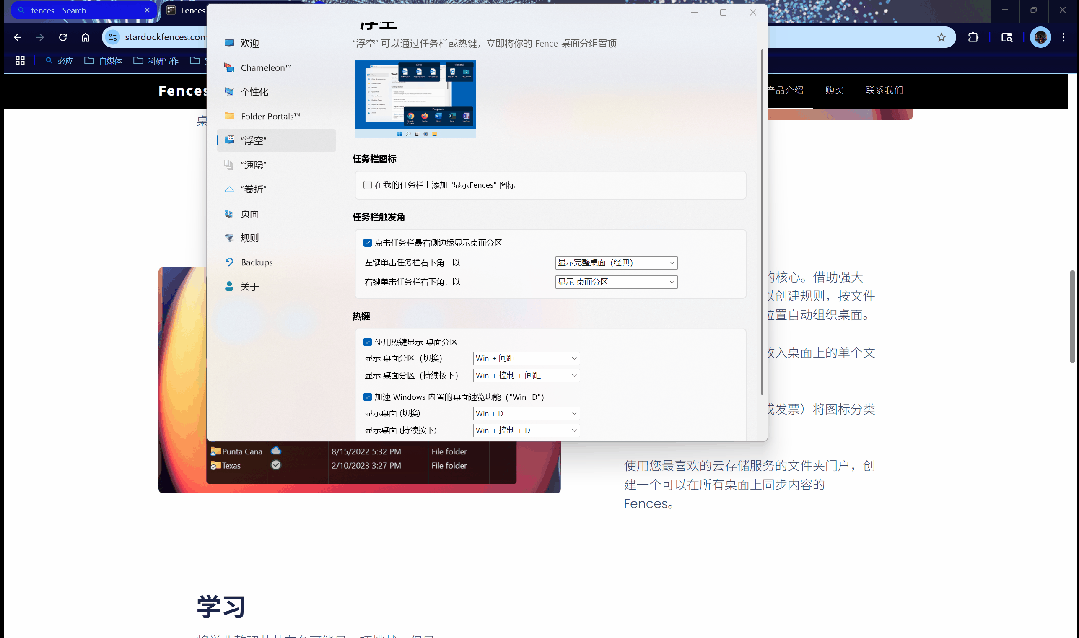Go back in Chrome
Image resolution: width=1079 pixels, height=638 pixels.
(x=17, y=37)
